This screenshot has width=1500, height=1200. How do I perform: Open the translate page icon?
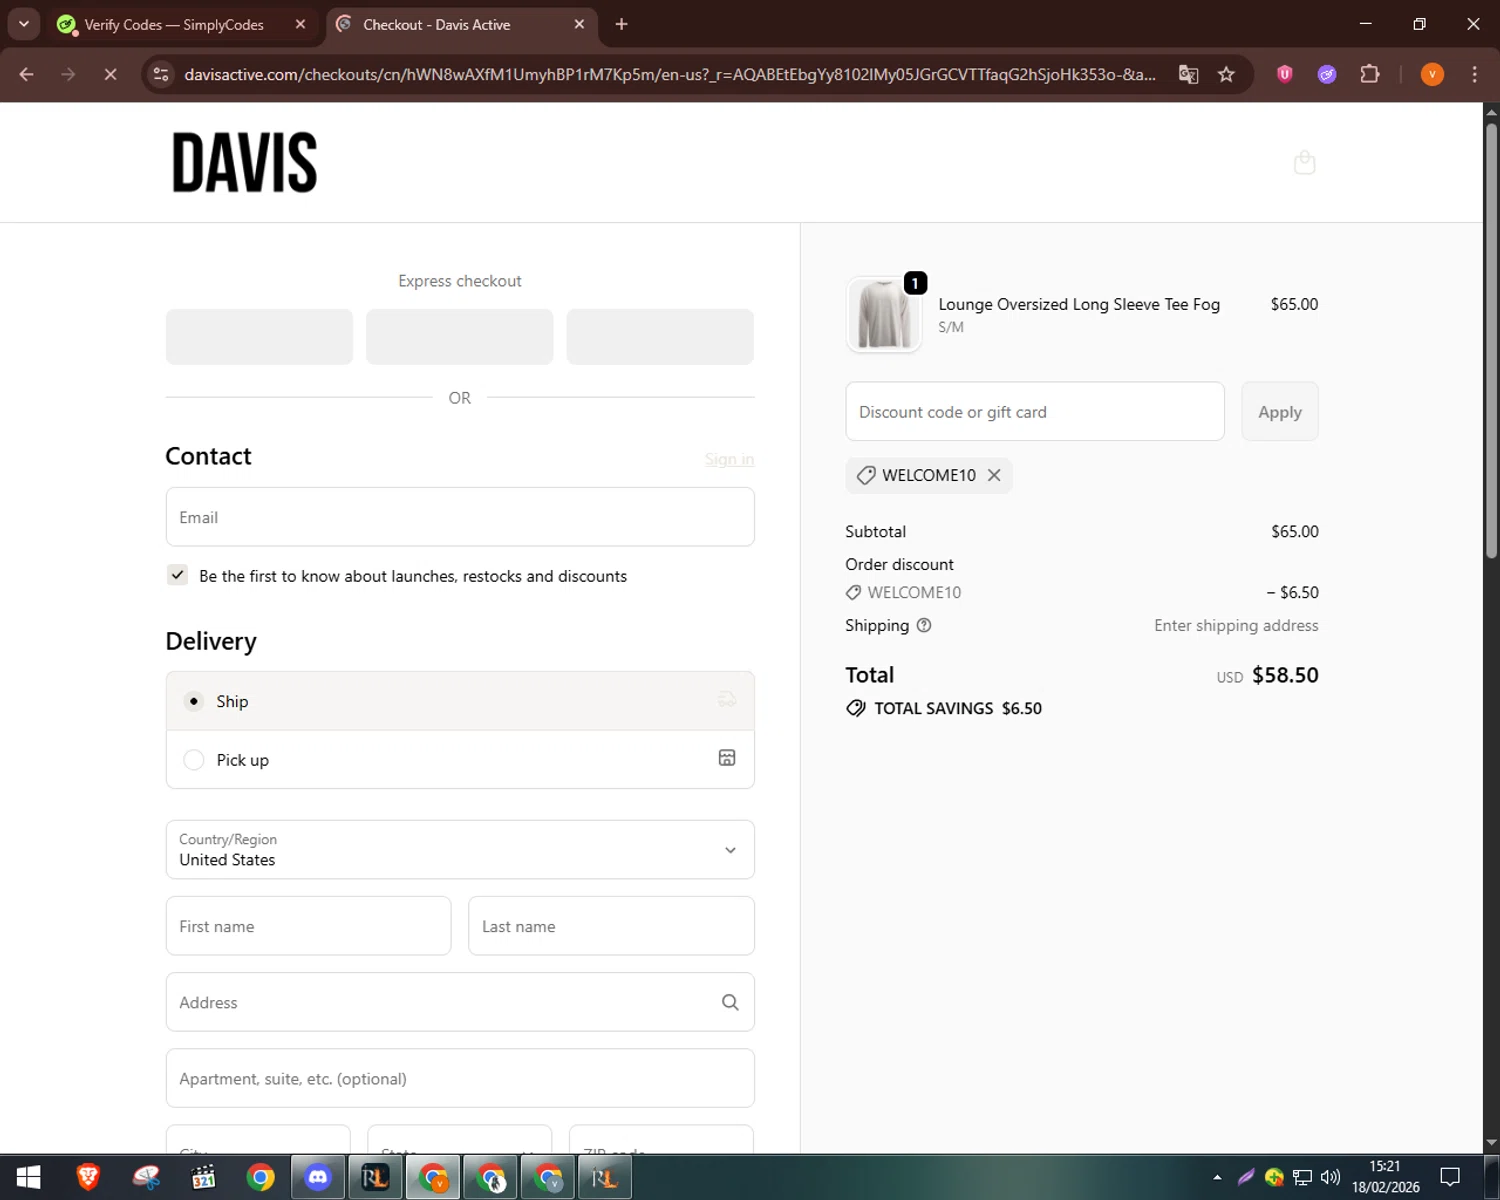point(1188,74)
